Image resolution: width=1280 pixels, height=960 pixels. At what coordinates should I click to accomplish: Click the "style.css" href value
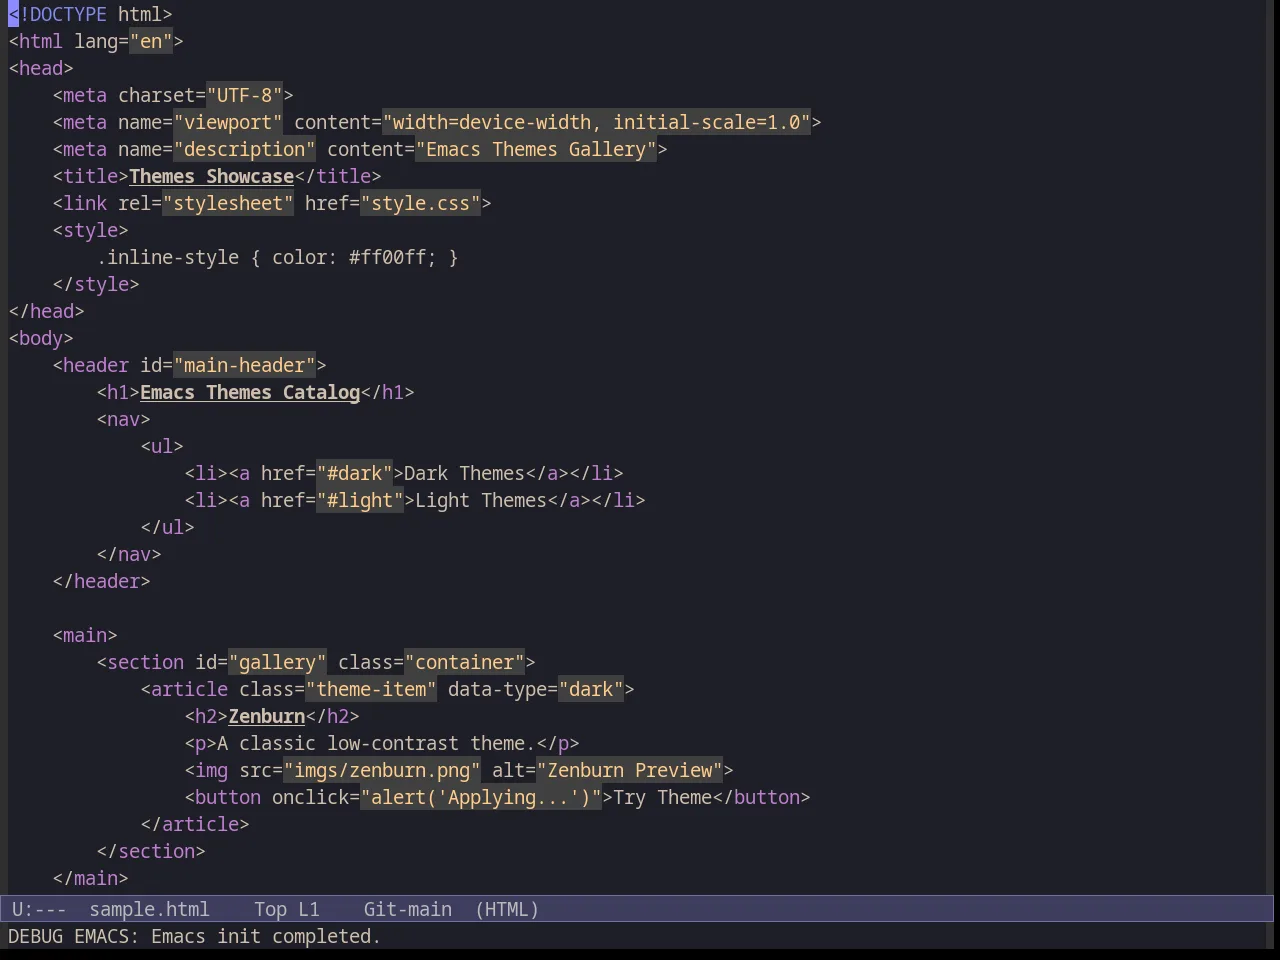[x=421, y=203]
